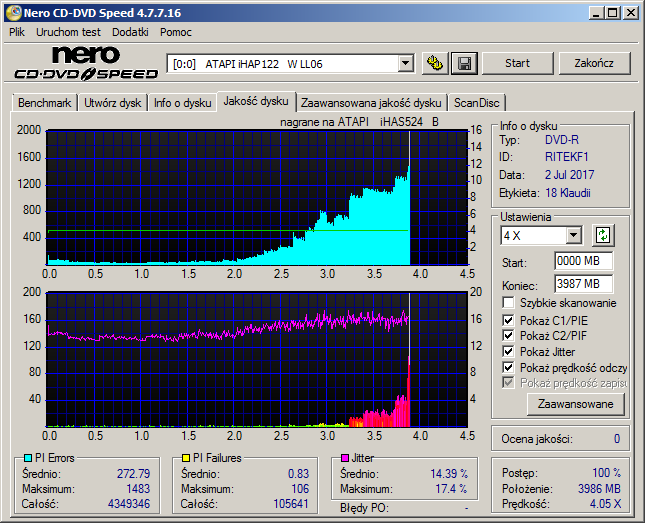The image size is (645, 523).
Task: Open the Plik menu
Action: (x=17, y=32)
